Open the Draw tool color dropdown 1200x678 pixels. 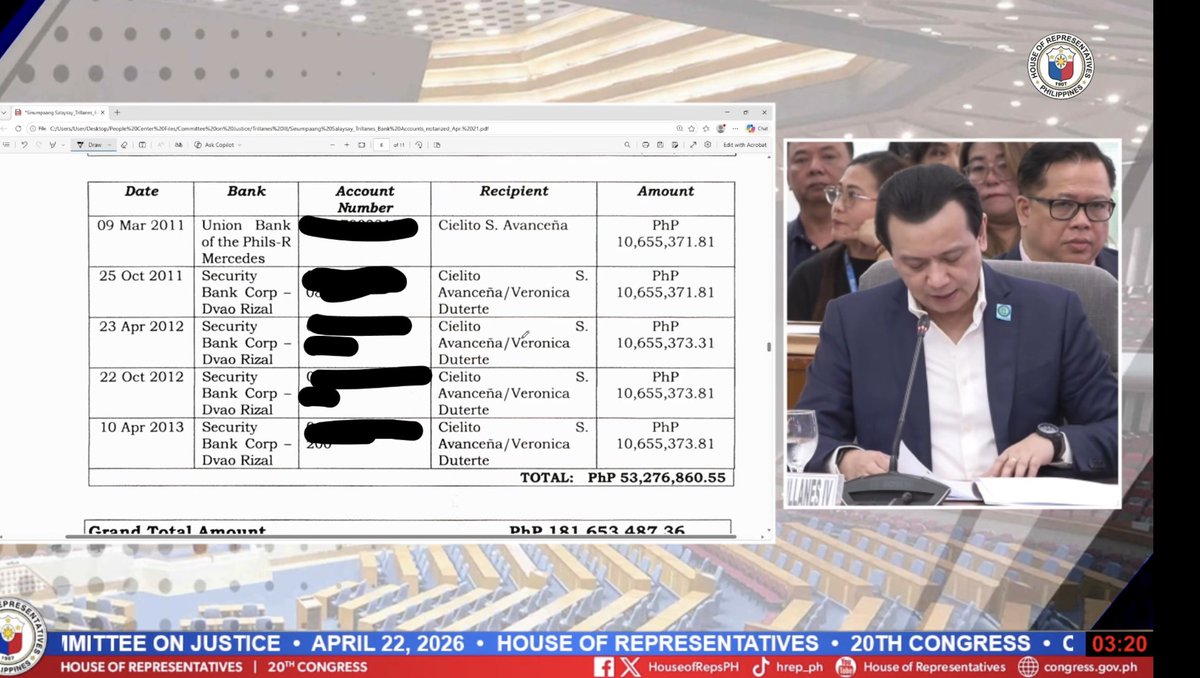coord(108,144)
